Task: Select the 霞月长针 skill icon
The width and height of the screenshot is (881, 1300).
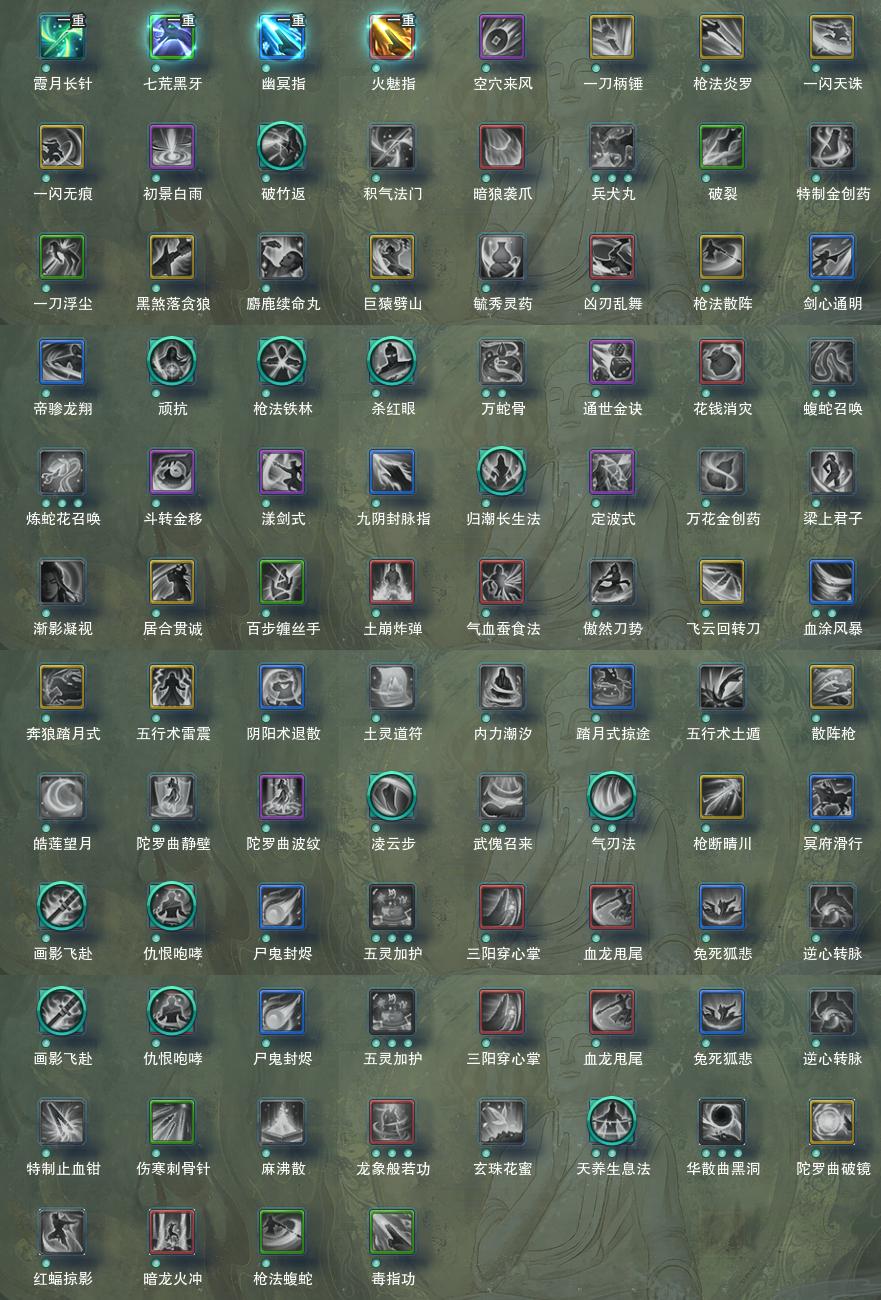Action: coord(62,37)
